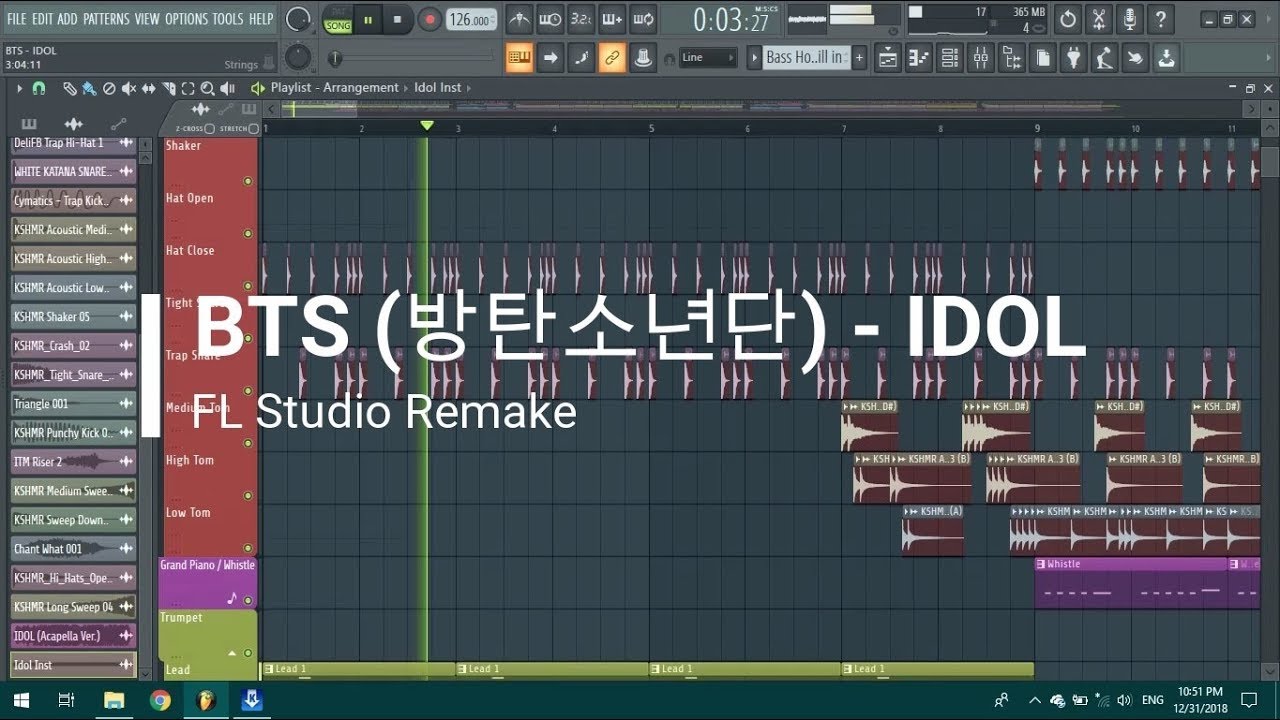
Task: Open the Browser view icon
Action: pyautogui.click(x=1011, y=58)
